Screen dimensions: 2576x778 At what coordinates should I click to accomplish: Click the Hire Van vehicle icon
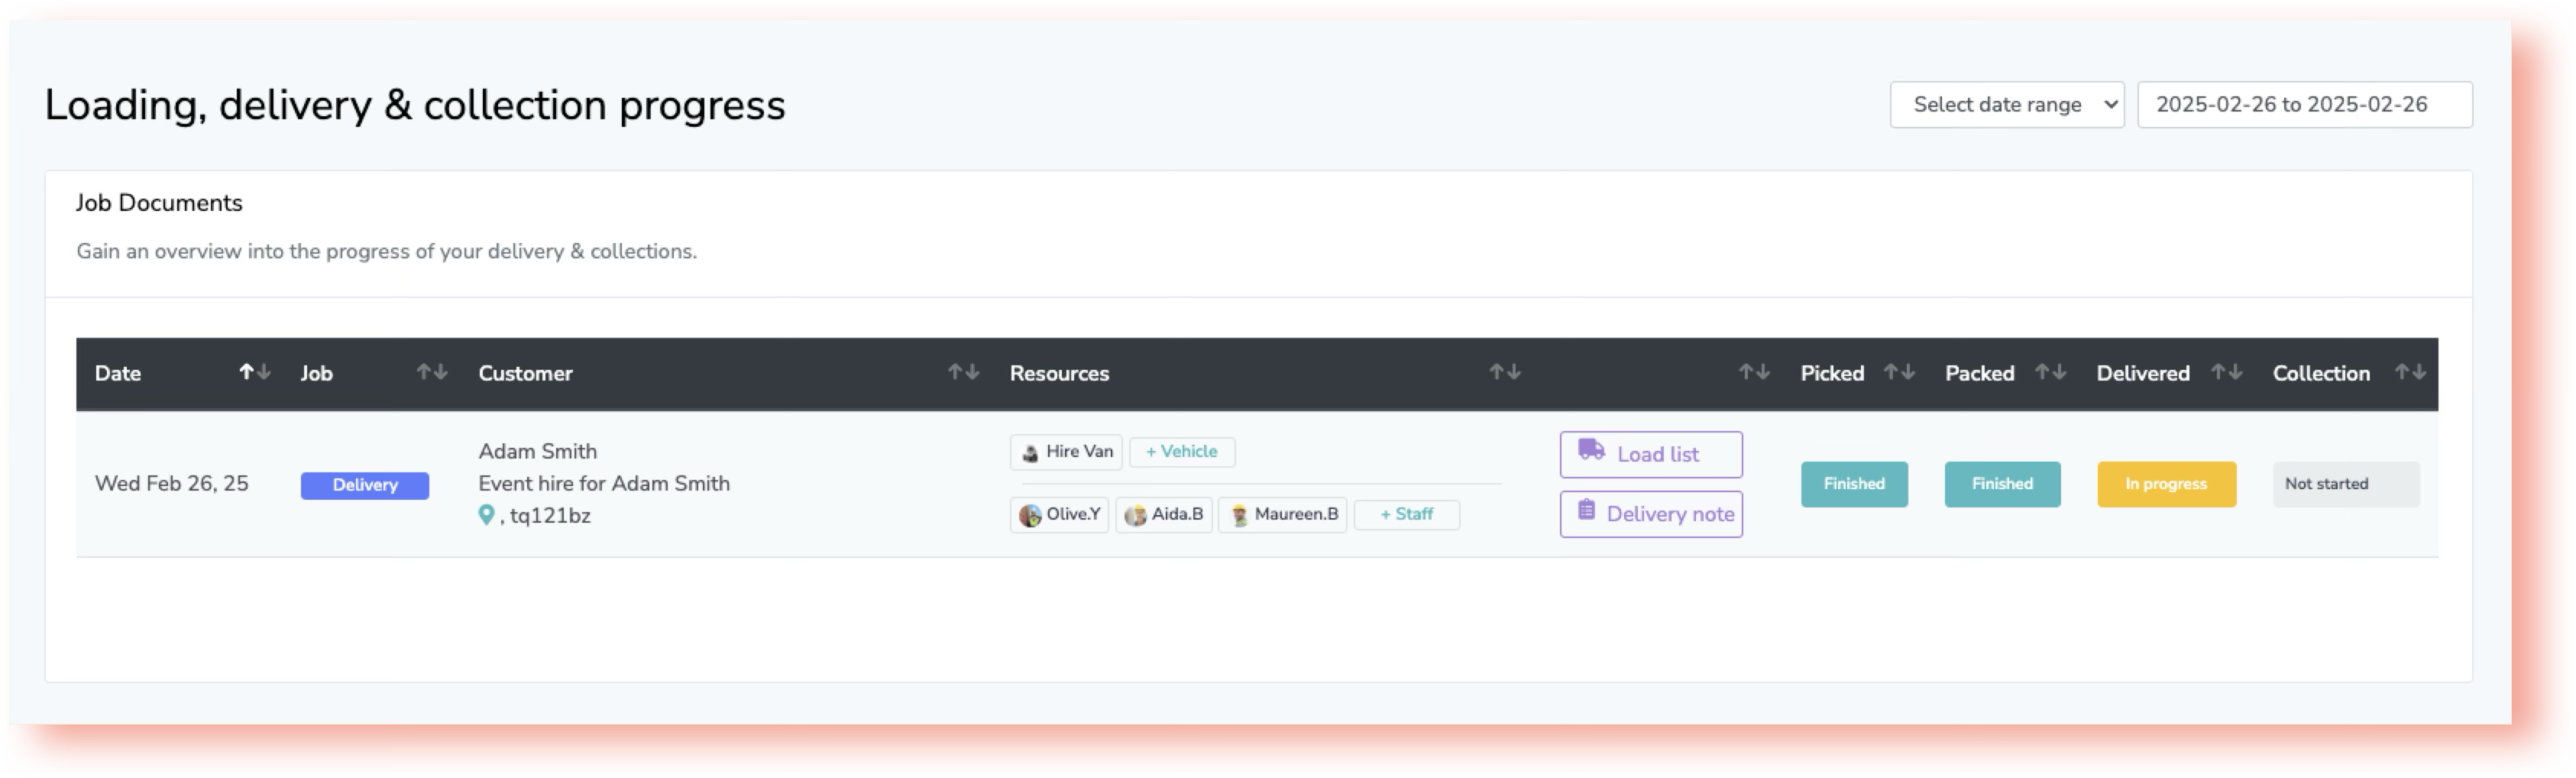(x=1030, y=453)
